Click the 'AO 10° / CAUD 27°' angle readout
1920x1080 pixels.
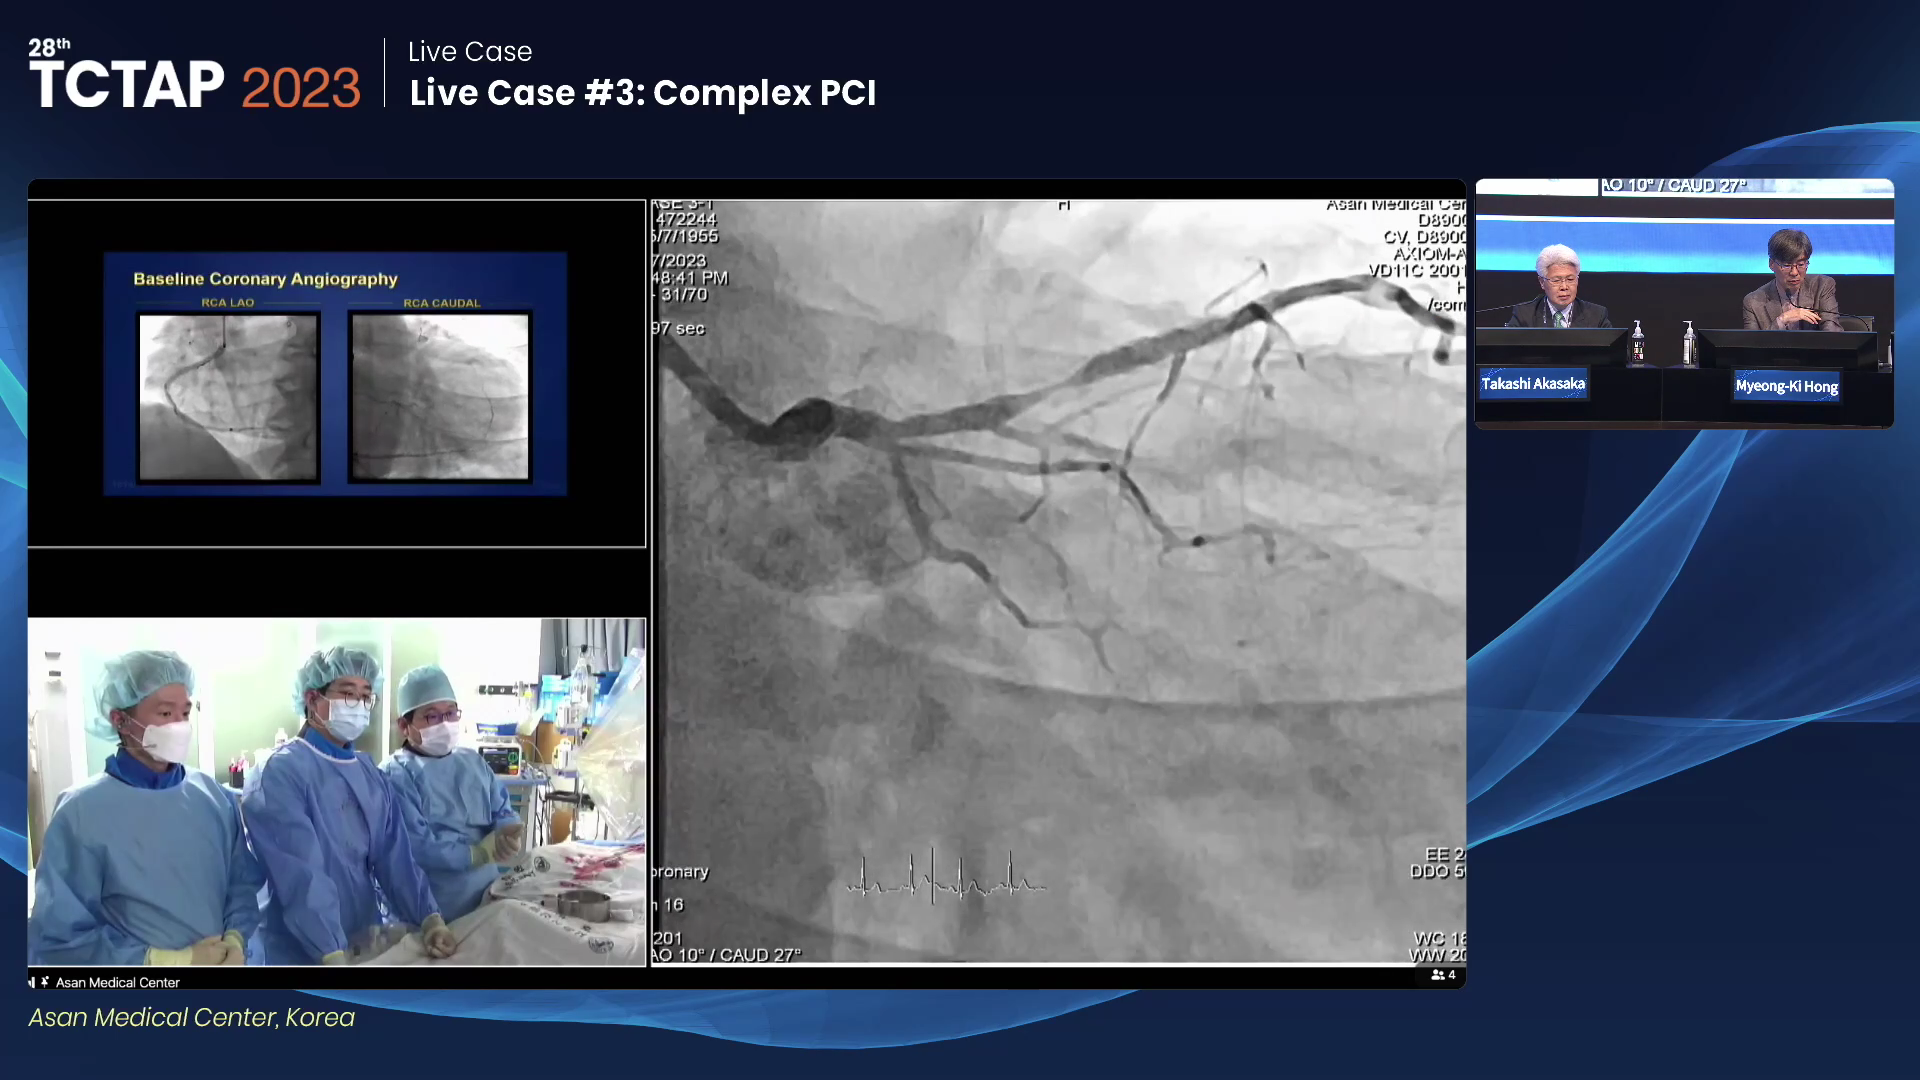click(x=727, y=955)
